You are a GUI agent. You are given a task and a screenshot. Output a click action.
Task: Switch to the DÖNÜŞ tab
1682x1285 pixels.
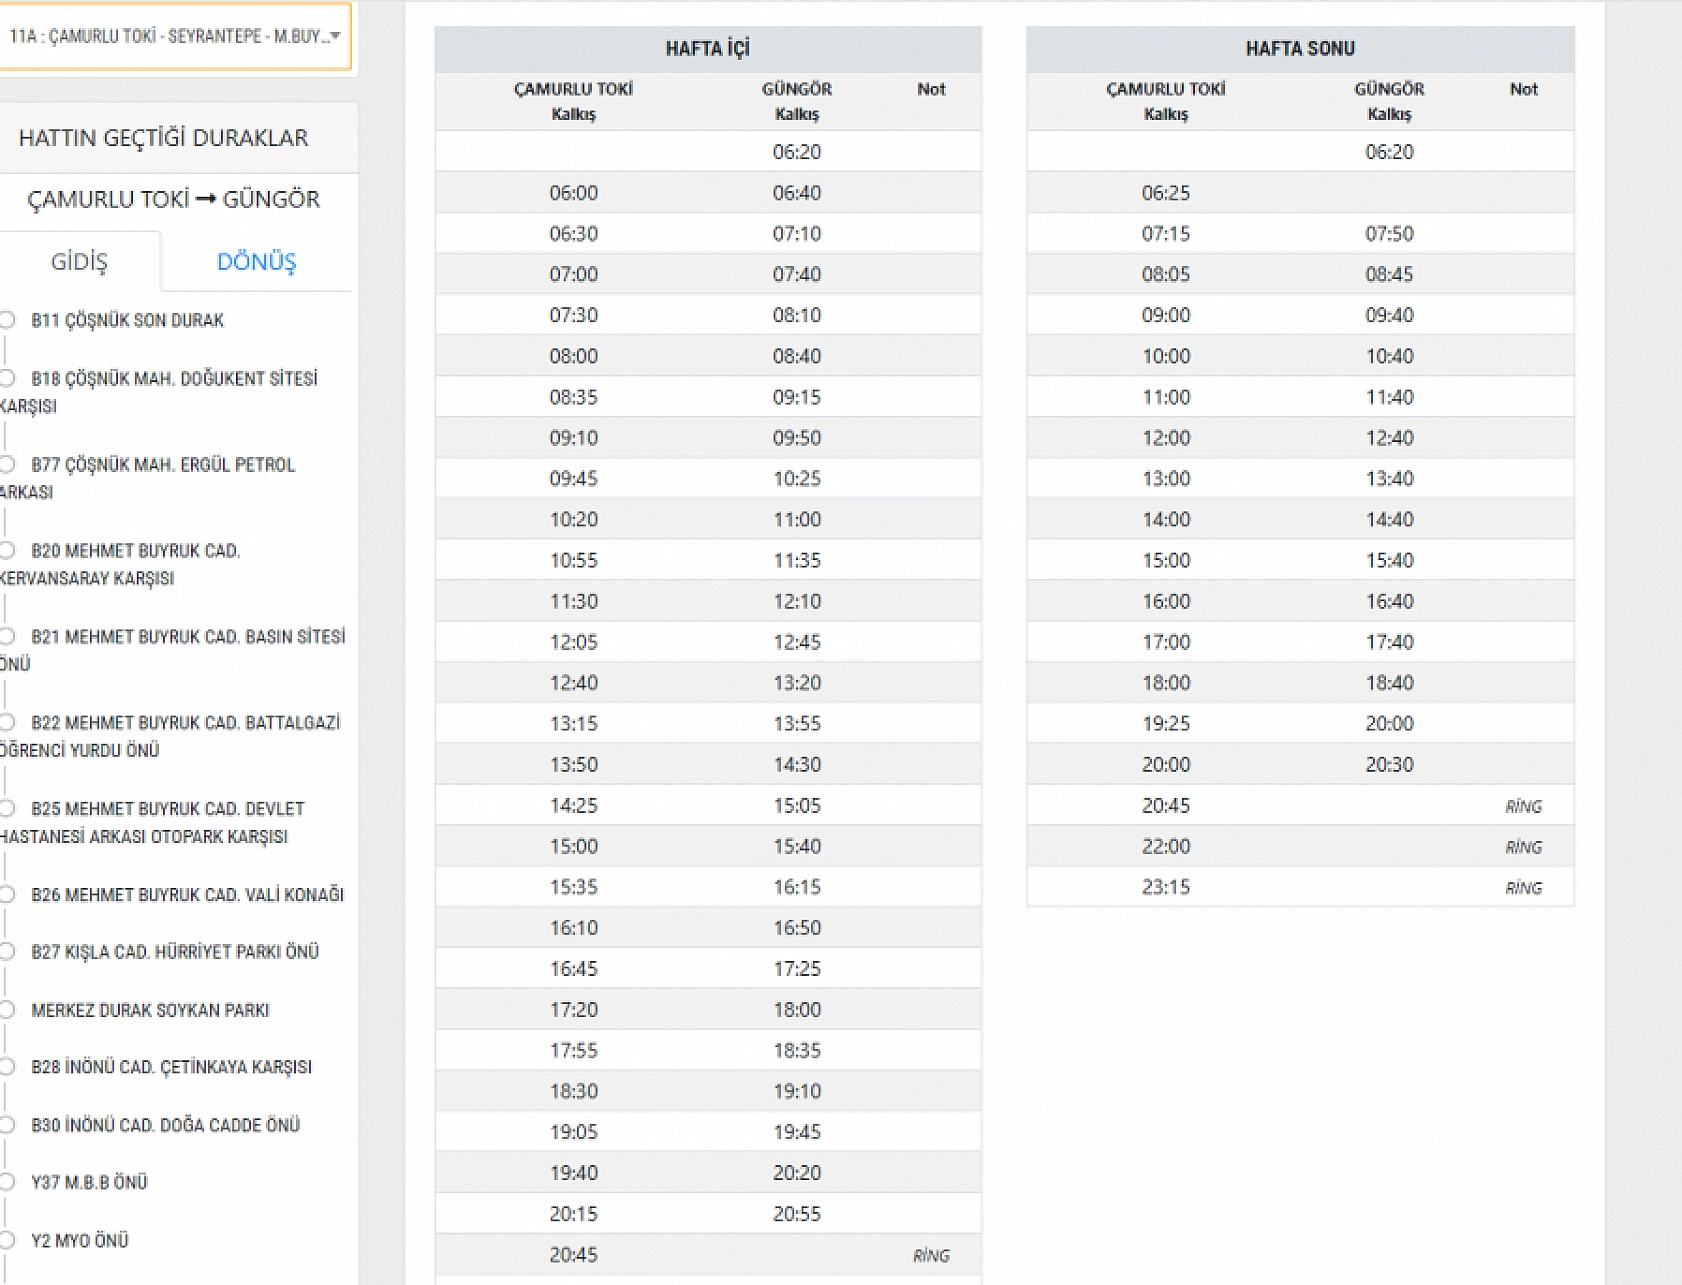[256, 262]
